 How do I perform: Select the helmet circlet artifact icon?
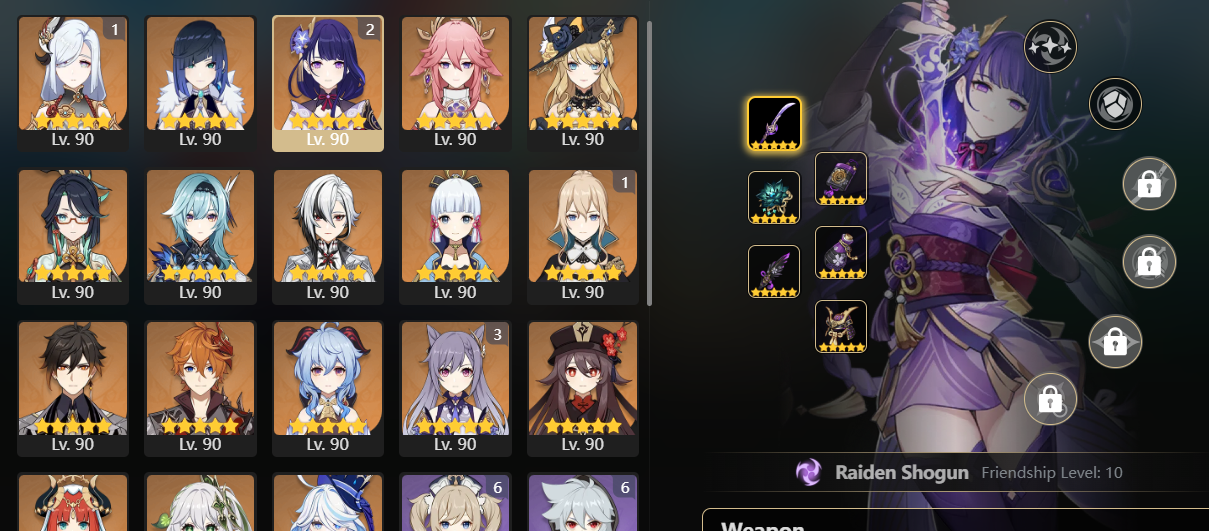pos(841,327)
